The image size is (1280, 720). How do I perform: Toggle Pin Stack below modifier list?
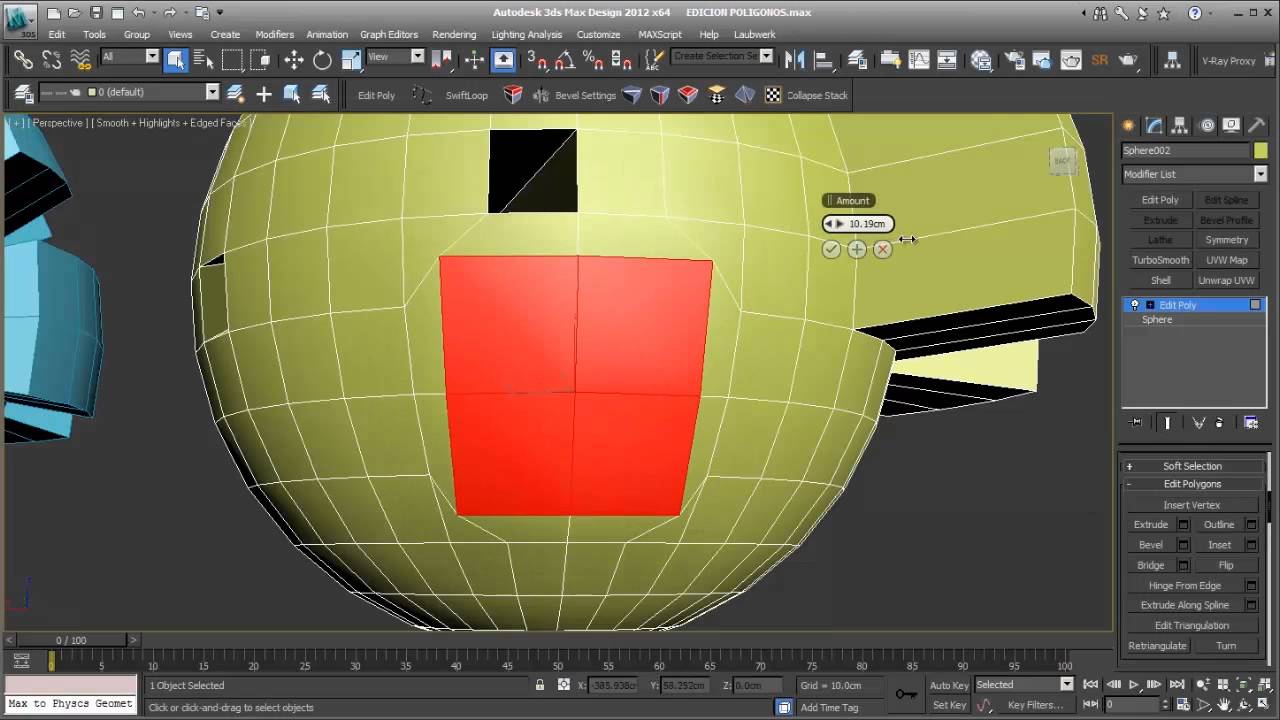point(1135,422)
